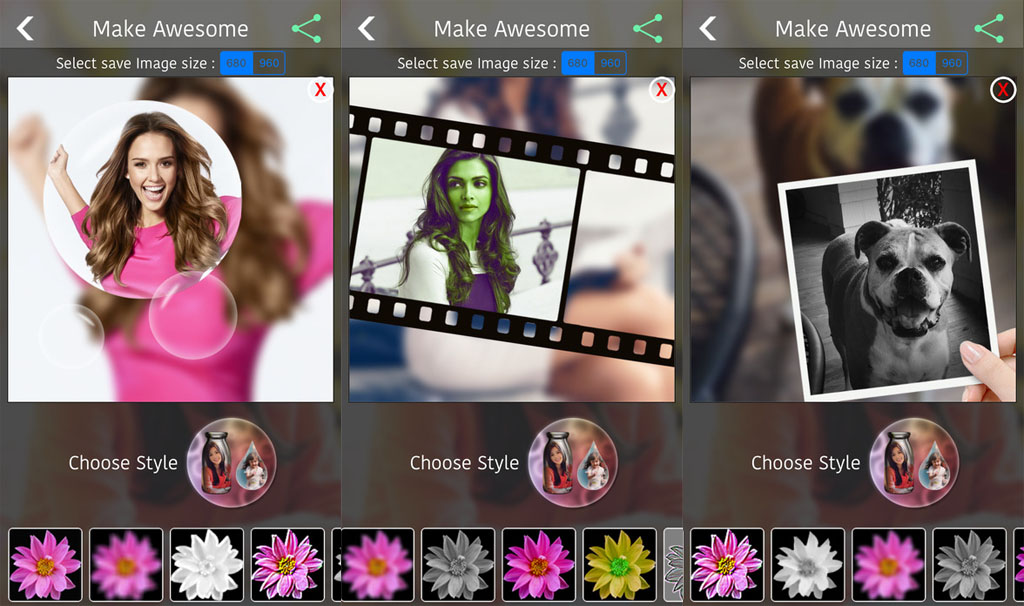This screenshot has height=606, width=1024.
Task: Open Choose Style below the film strip photo
Action: click(572, 462)
